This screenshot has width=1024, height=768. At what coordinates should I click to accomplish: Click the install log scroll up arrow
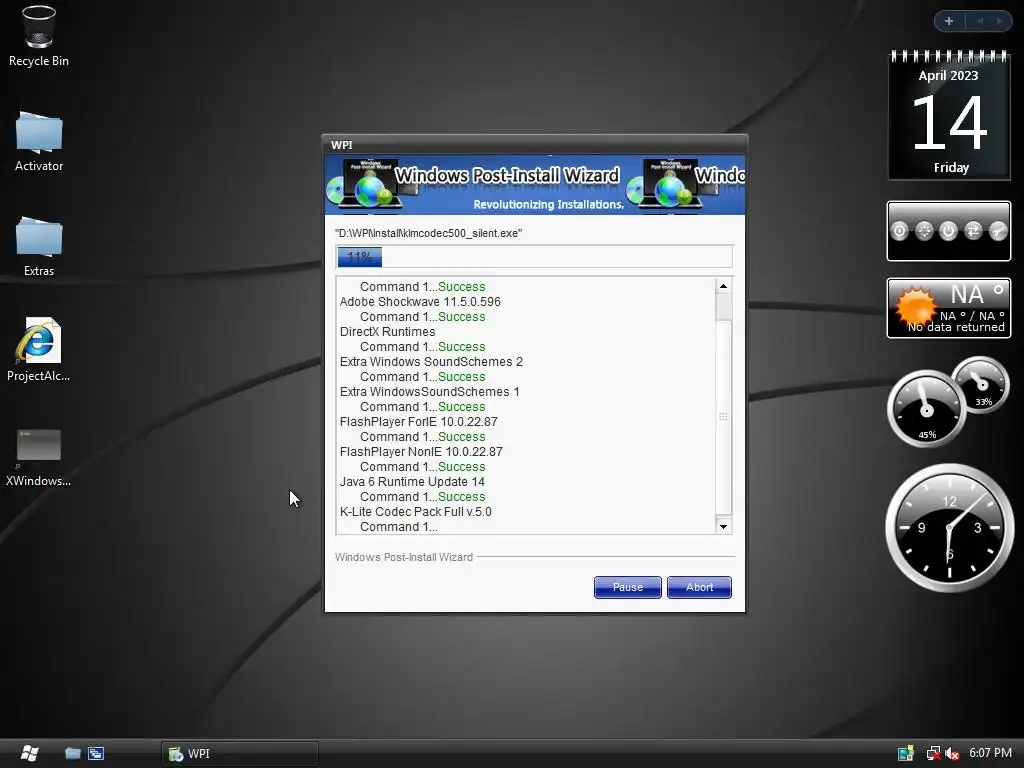pyautogui.click(x=723, y=286)
